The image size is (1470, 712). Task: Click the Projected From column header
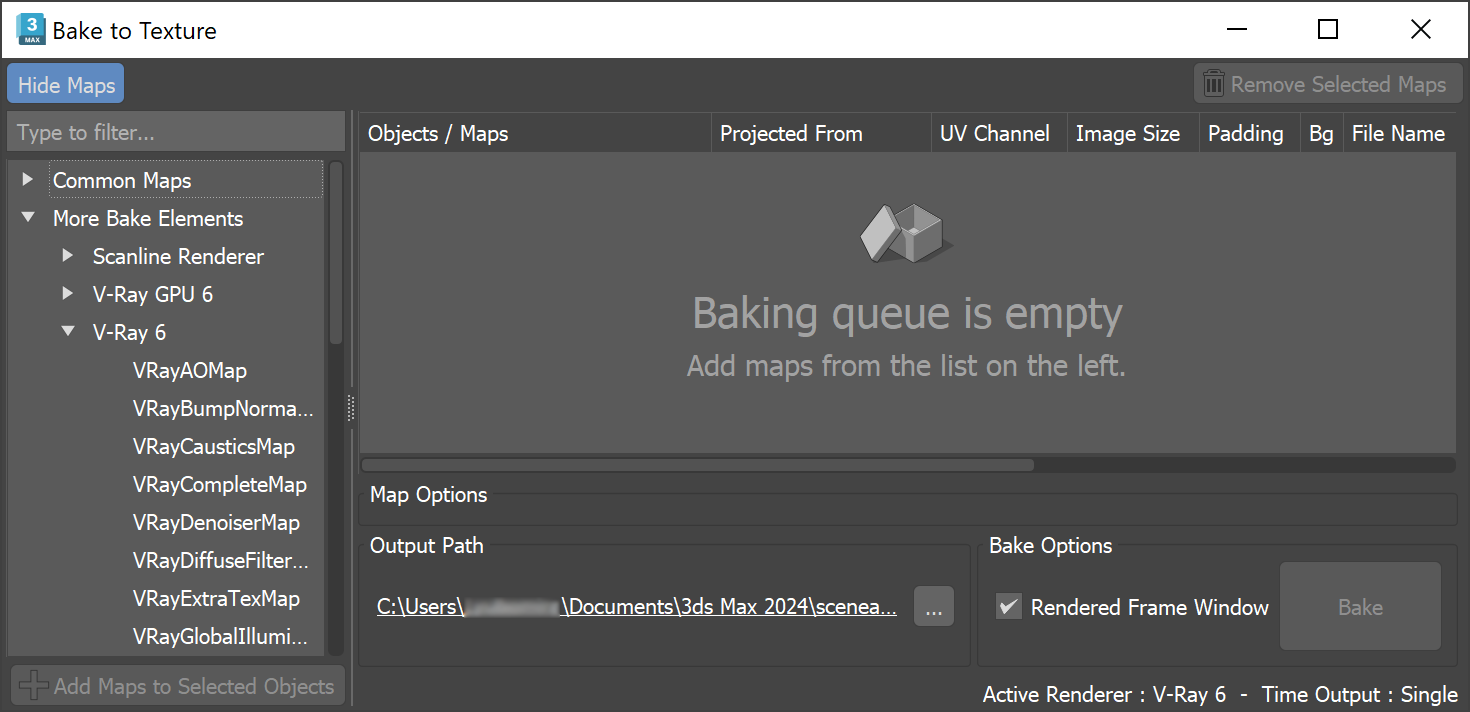coord(790,134)
